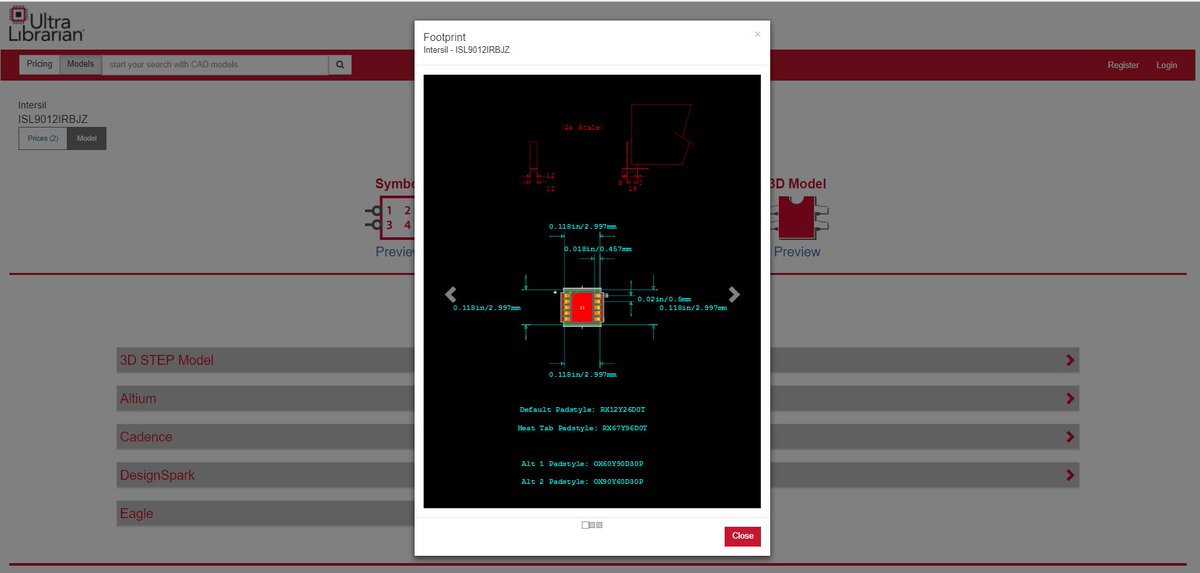Click the 3D Model heading
Image resolution: width=1200 pixels, height=573 pixels.
(x=797, y=184)
